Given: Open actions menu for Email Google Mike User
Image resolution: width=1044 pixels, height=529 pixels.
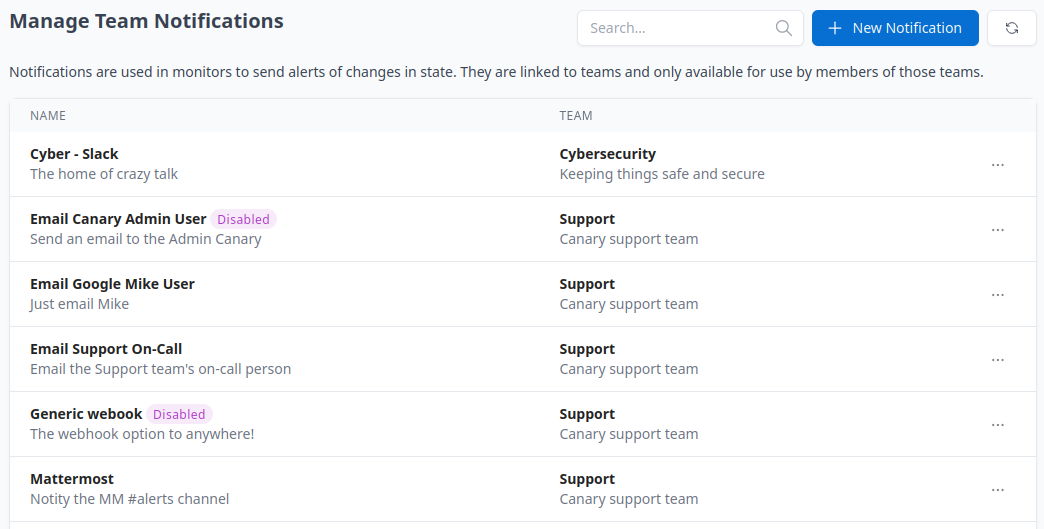Looking at the screenshot, I should pos(997,295).
